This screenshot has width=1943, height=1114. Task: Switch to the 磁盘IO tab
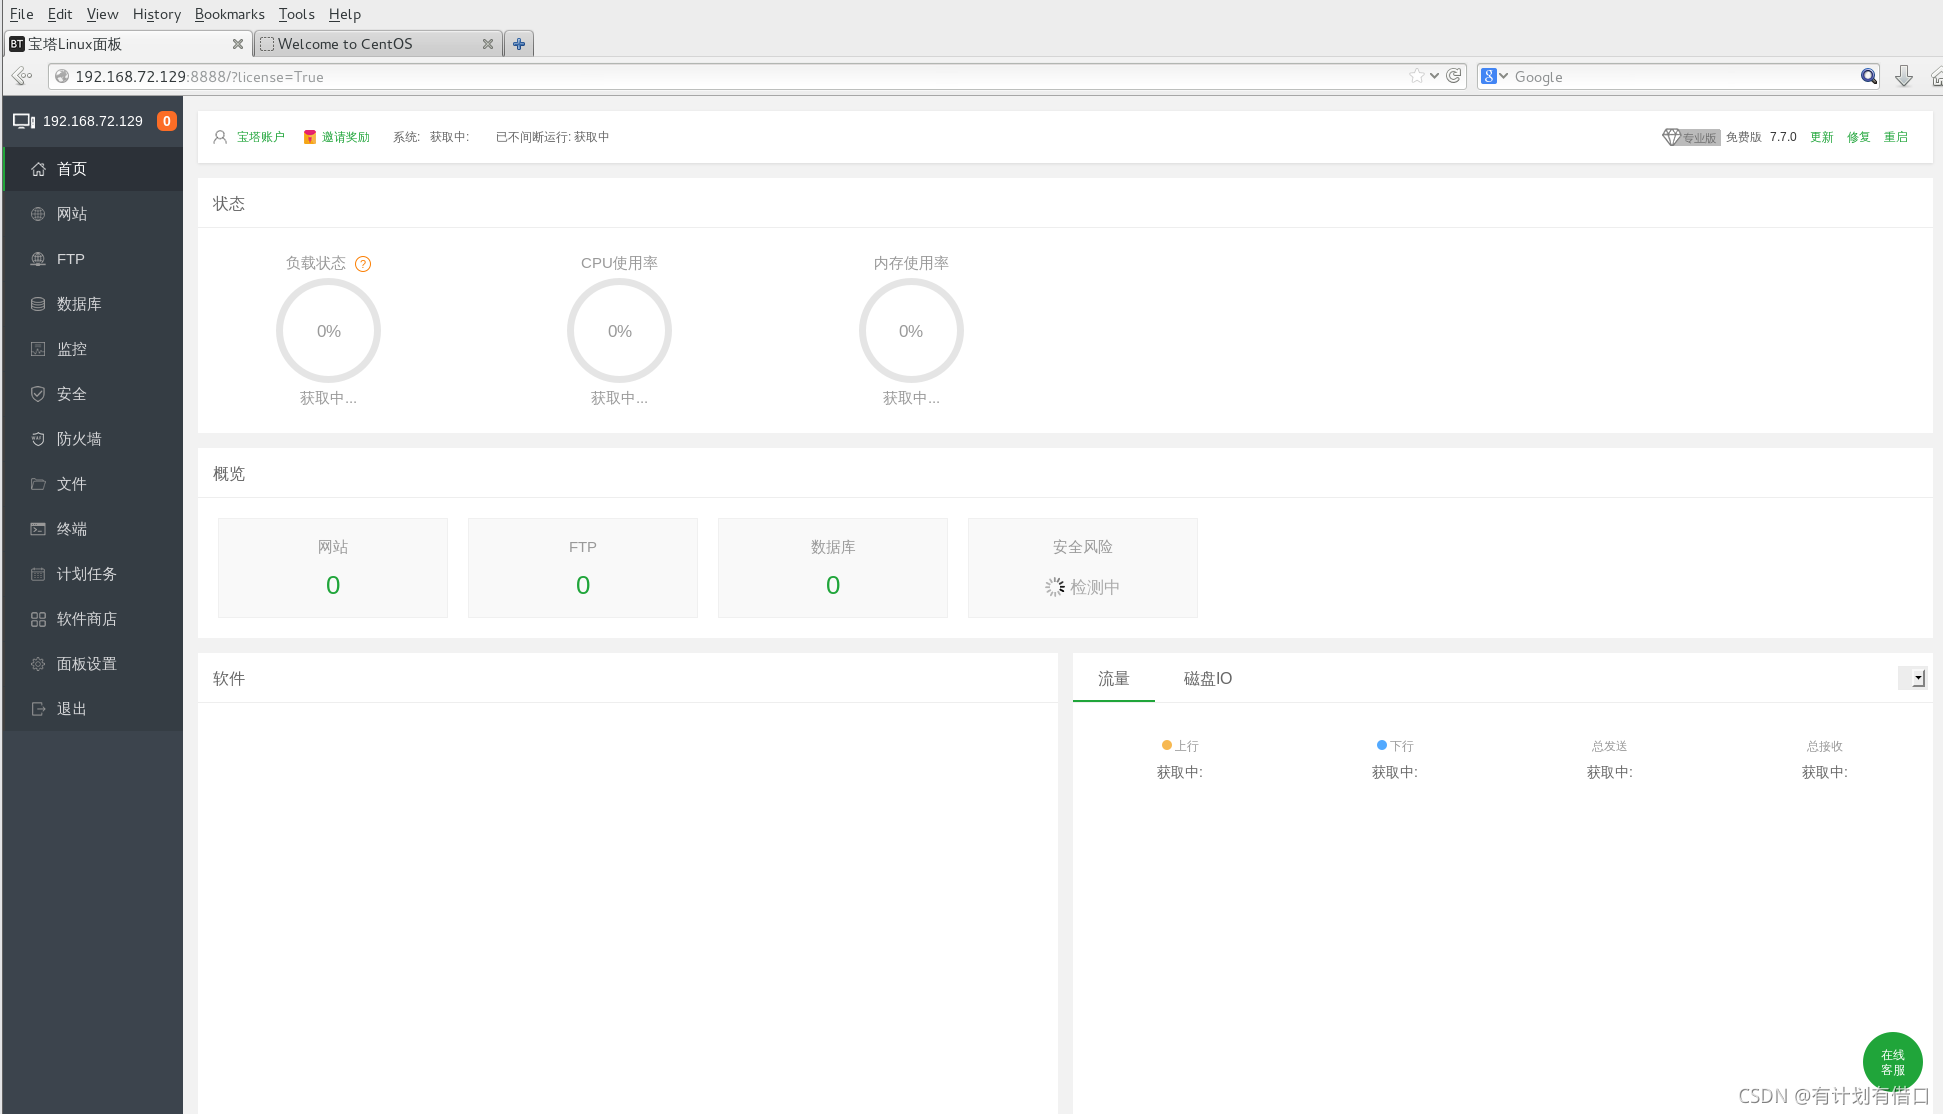click(x=1207, y=678)
